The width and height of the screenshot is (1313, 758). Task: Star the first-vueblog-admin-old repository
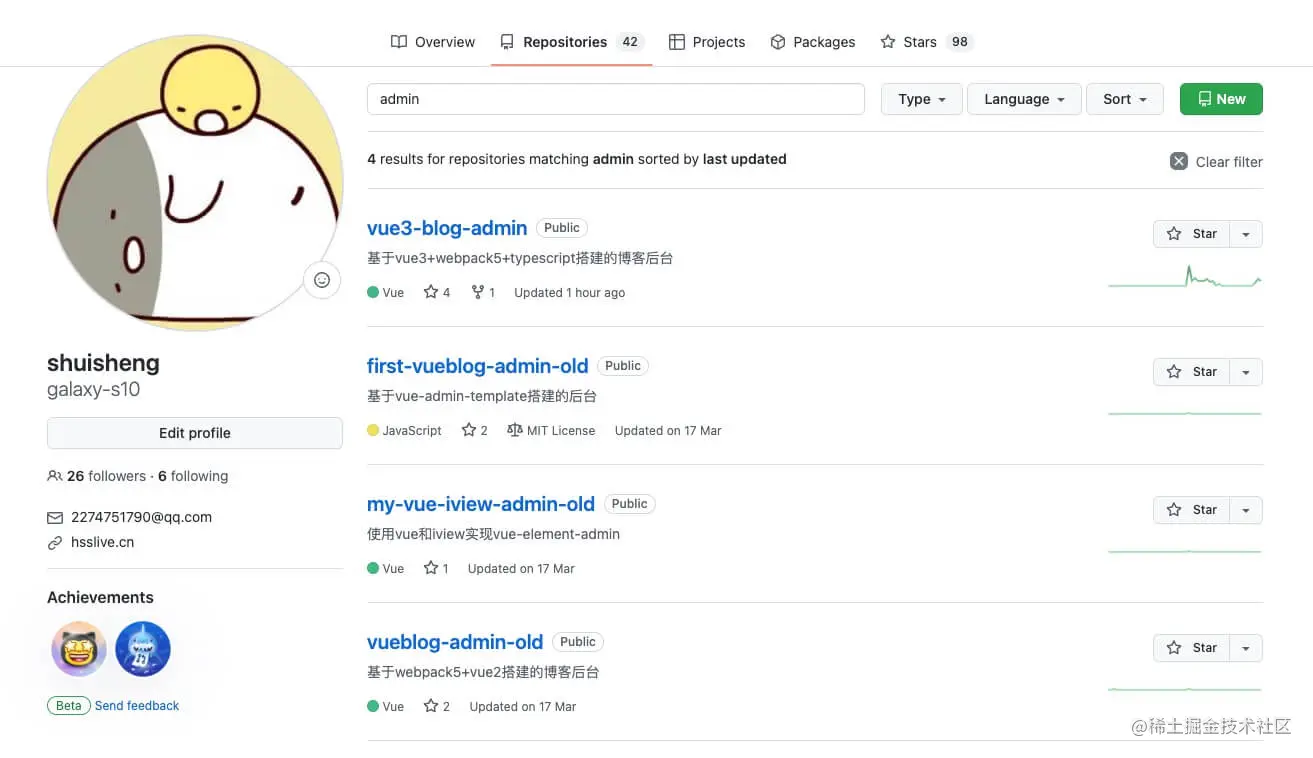pyautogui.click(x=1191, y=372)
